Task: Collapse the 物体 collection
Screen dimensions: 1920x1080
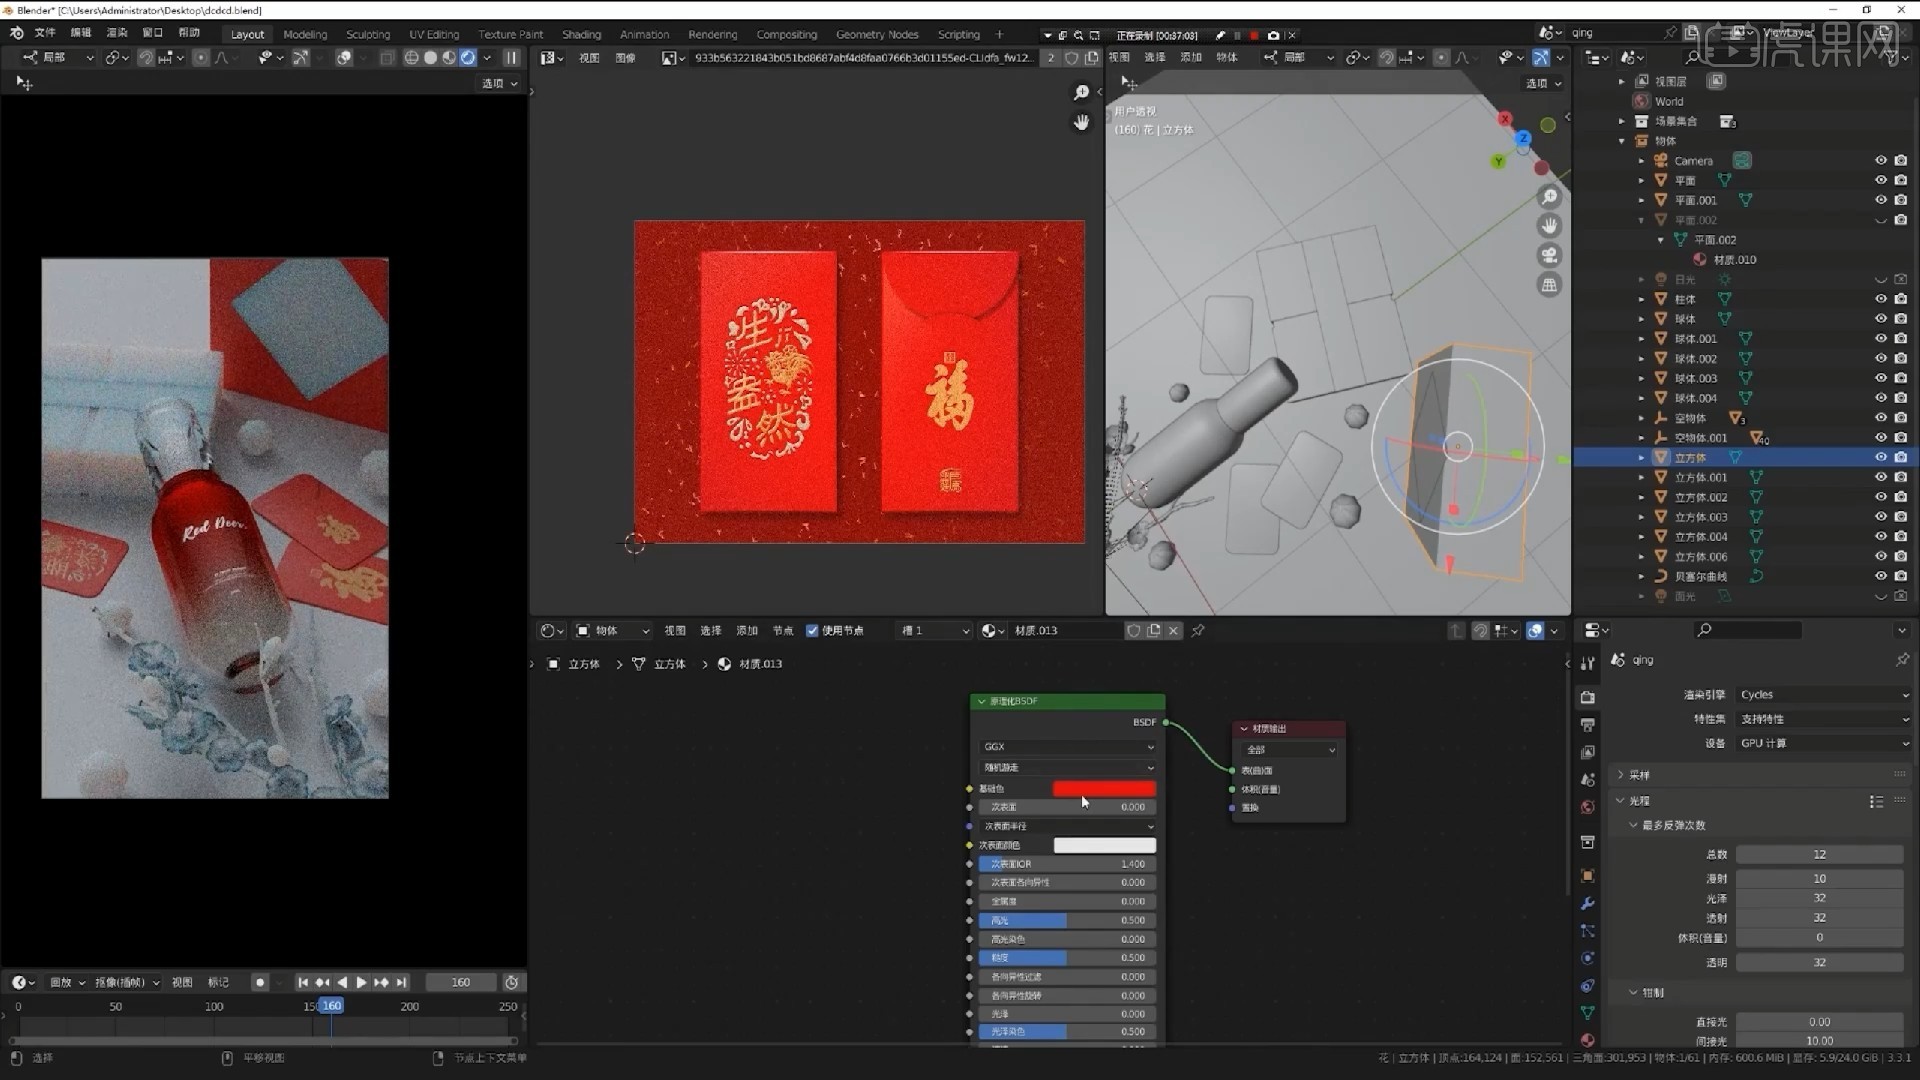Action: click(1621, 141)
